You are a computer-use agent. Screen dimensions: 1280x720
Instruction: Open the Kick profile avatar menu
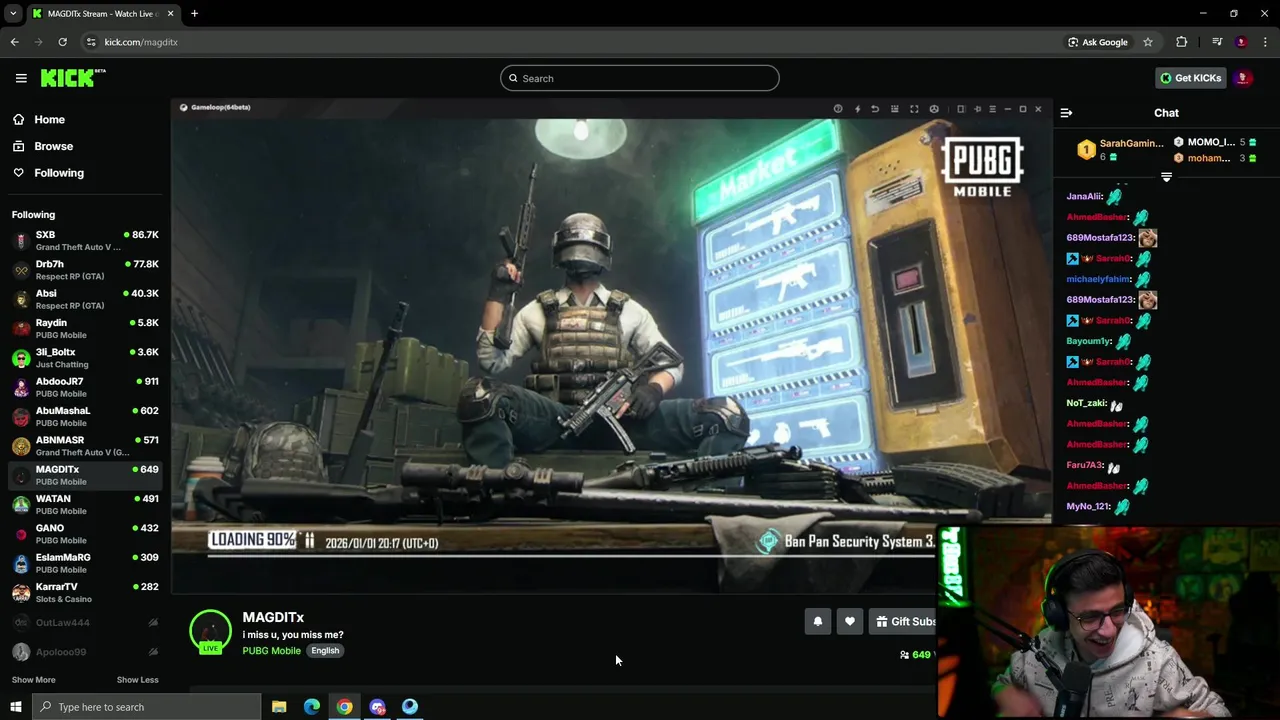[x=1243, y=78]
